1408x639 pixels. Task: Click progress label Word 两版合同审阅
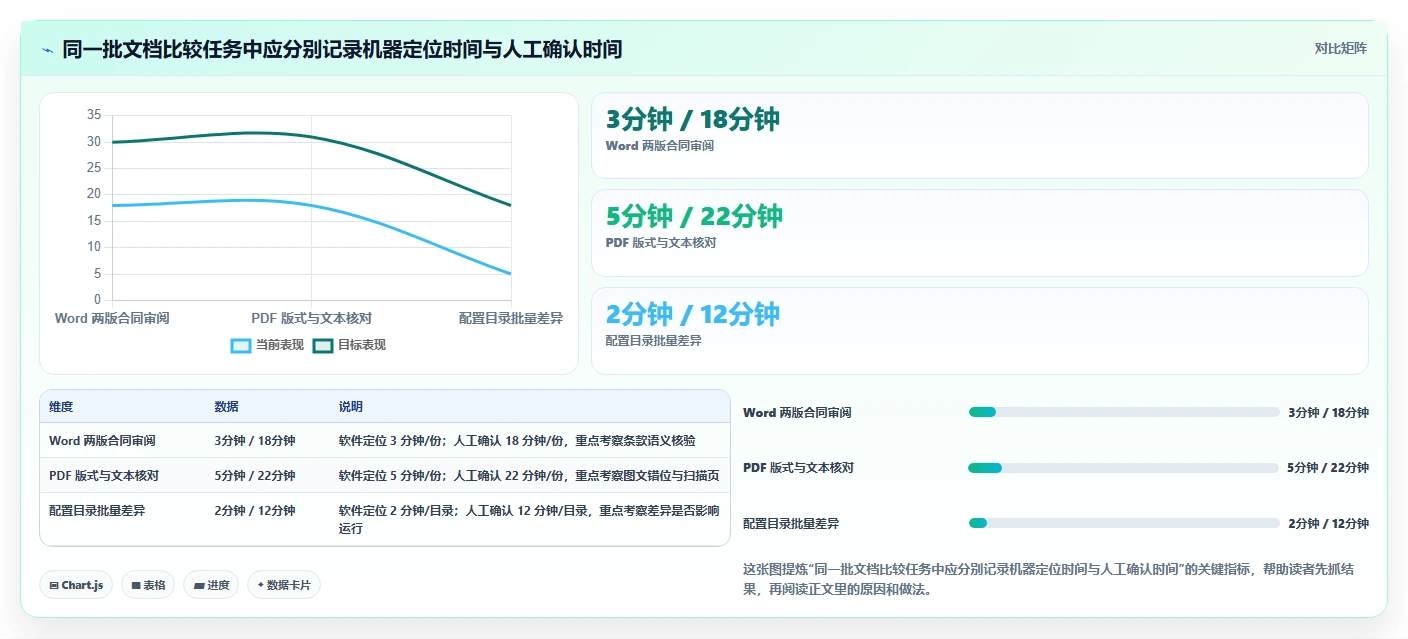797,412
